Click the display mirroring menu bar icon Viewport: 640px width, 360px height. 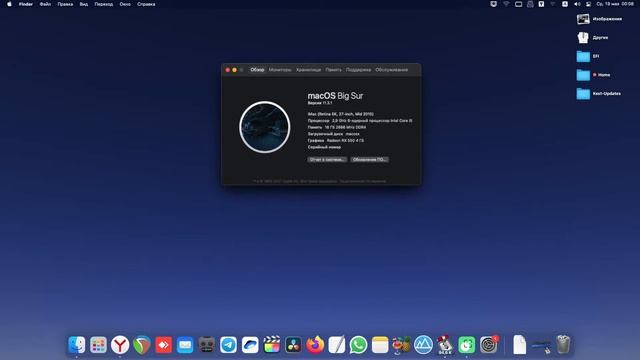[x=518, y=4]
